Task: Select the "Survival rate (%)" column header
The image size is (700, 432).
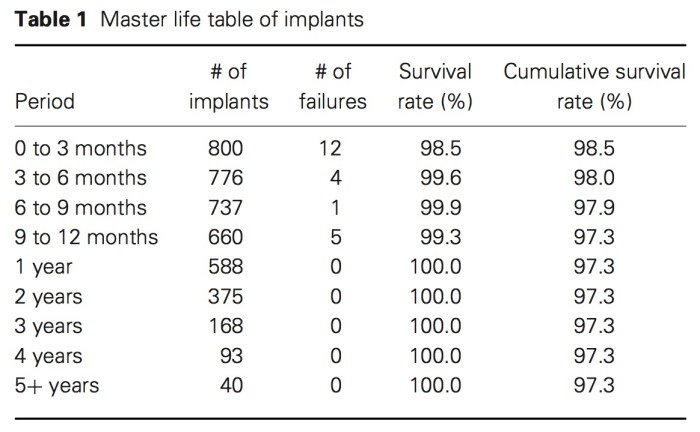Action: tap(435, 87)
